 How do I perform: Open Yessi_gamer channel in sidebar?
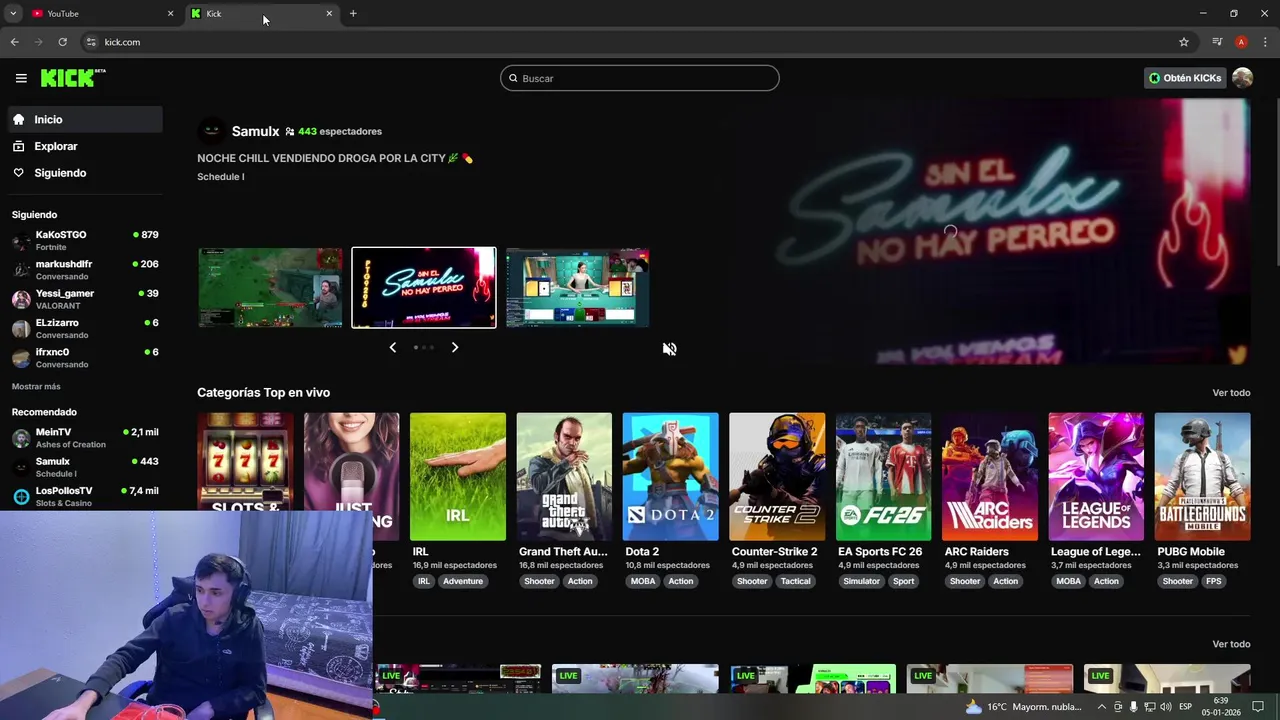coord(85,299)
